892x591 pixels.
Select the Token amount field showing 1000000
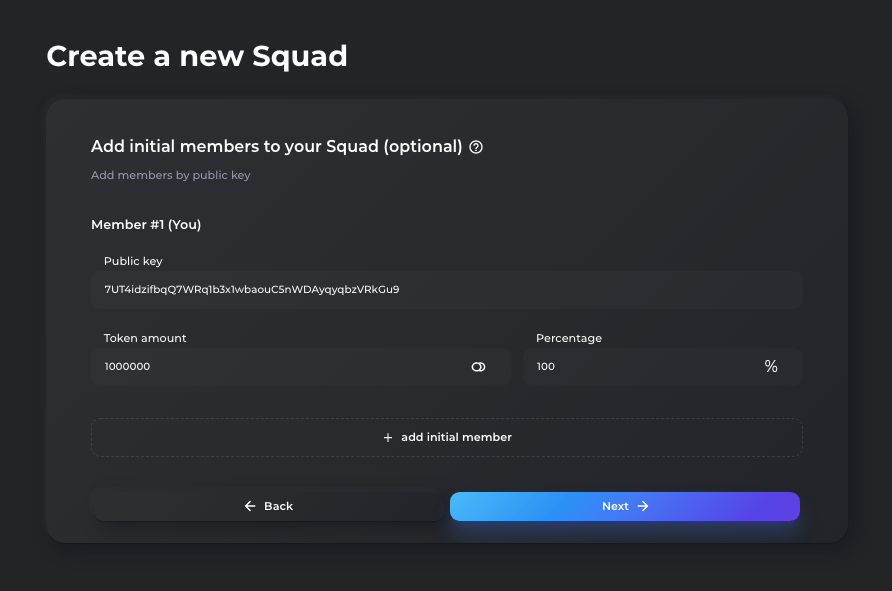[x=300, y=367]
